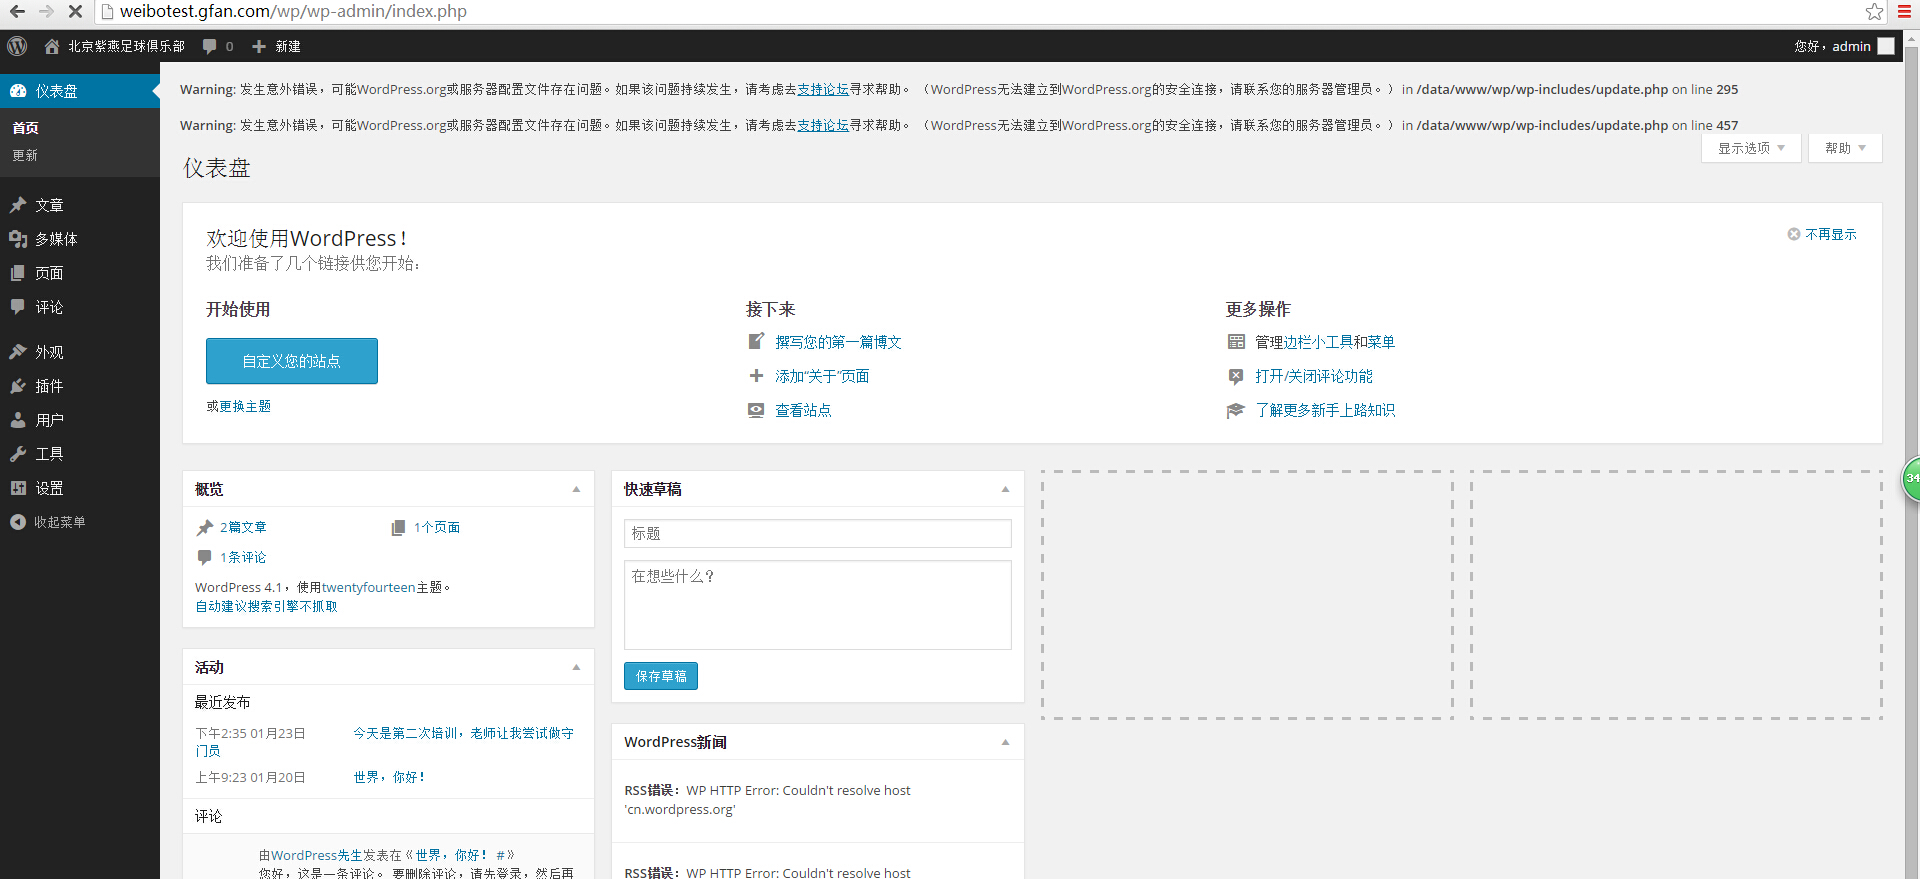The image size is (1920, 879).
Task: Click the twentyfourteen theme link
Action: pyautogui.click(x=368, y=587)
